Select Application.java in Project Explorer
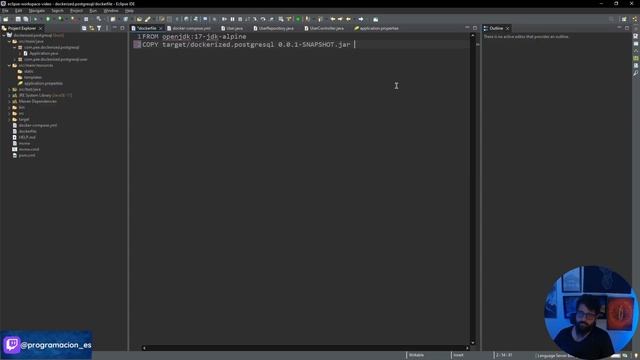This screenshot has width=640, height=360. point(43,53)
